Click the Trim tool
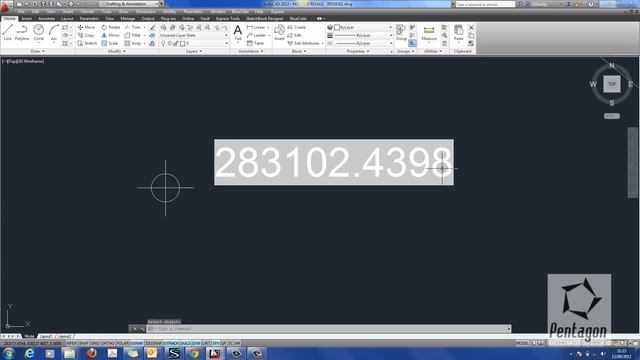 point(133,27)
